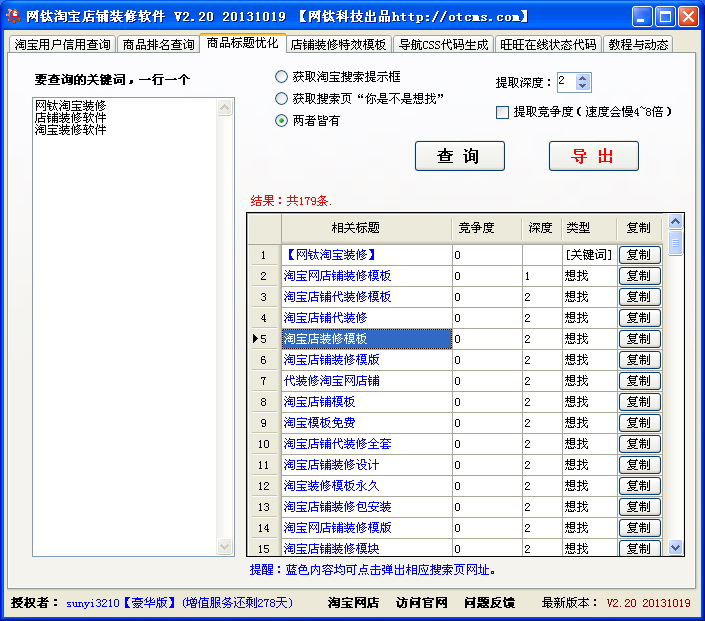Go to 旺旺在线状态代码 tab

tap(549, 45)
